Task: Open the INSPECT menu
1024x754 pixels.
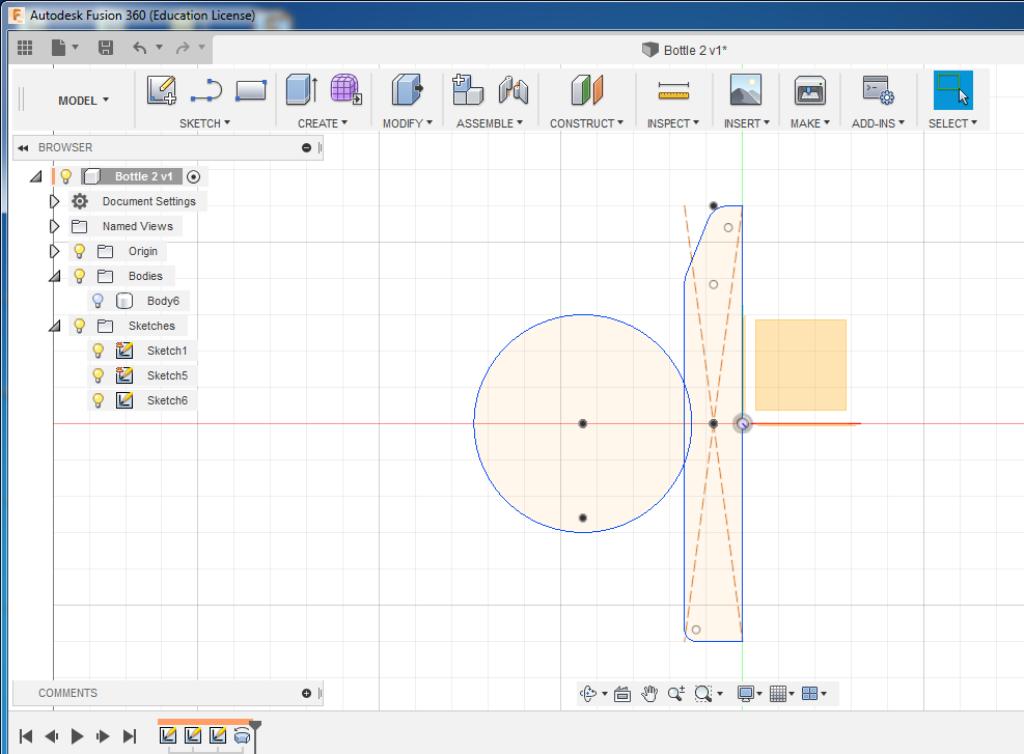Action: pos(673,123)
